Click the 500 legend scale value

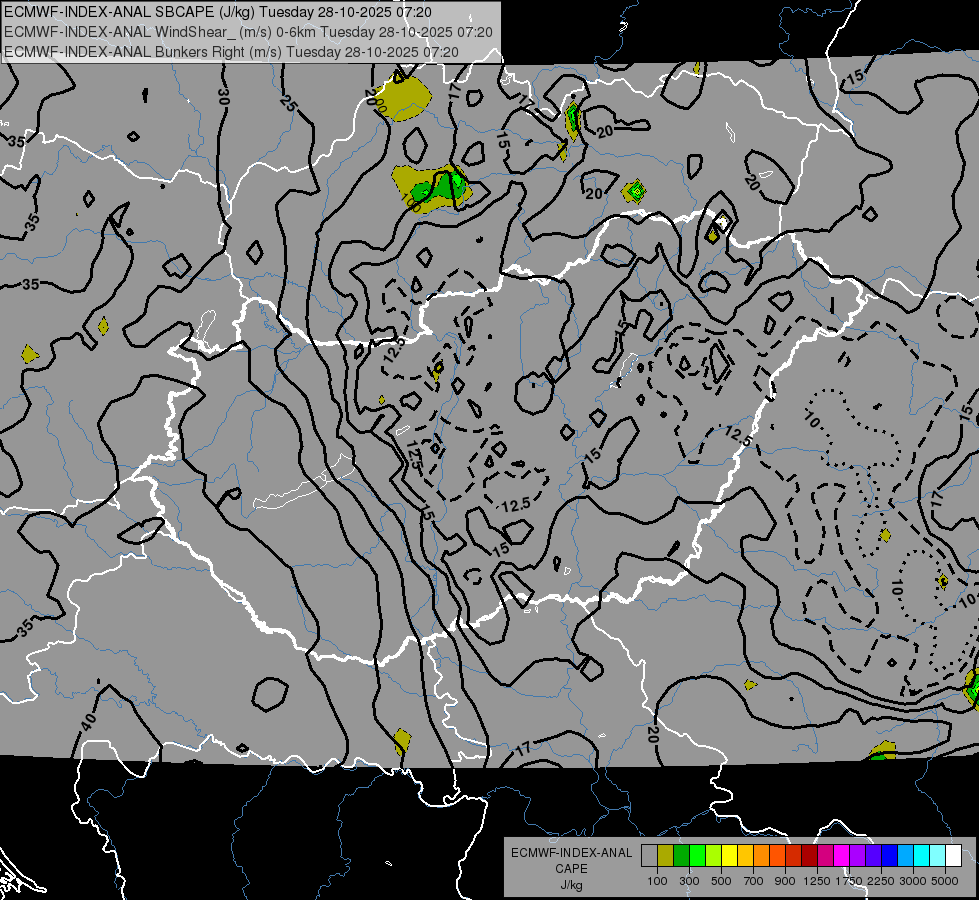coord(721,881)
